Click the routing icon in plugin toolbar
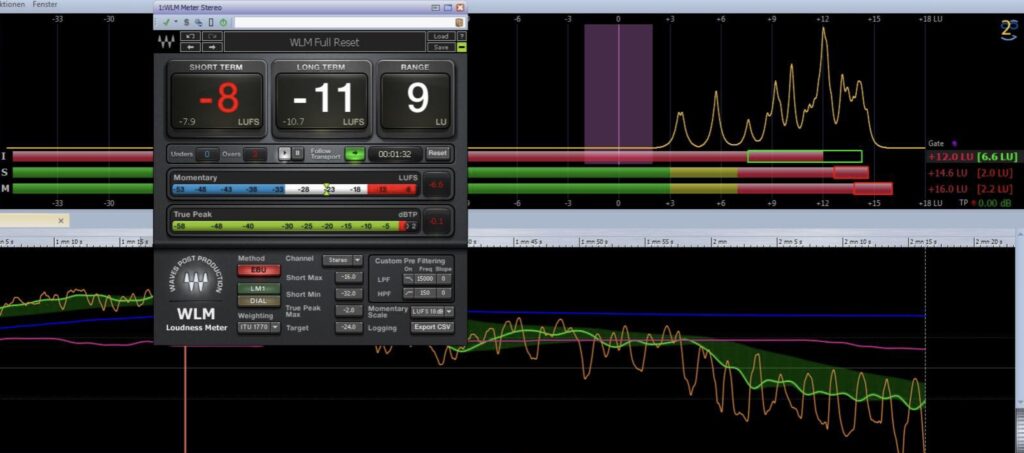1024x453 pixels. click(x=198, y=22)
